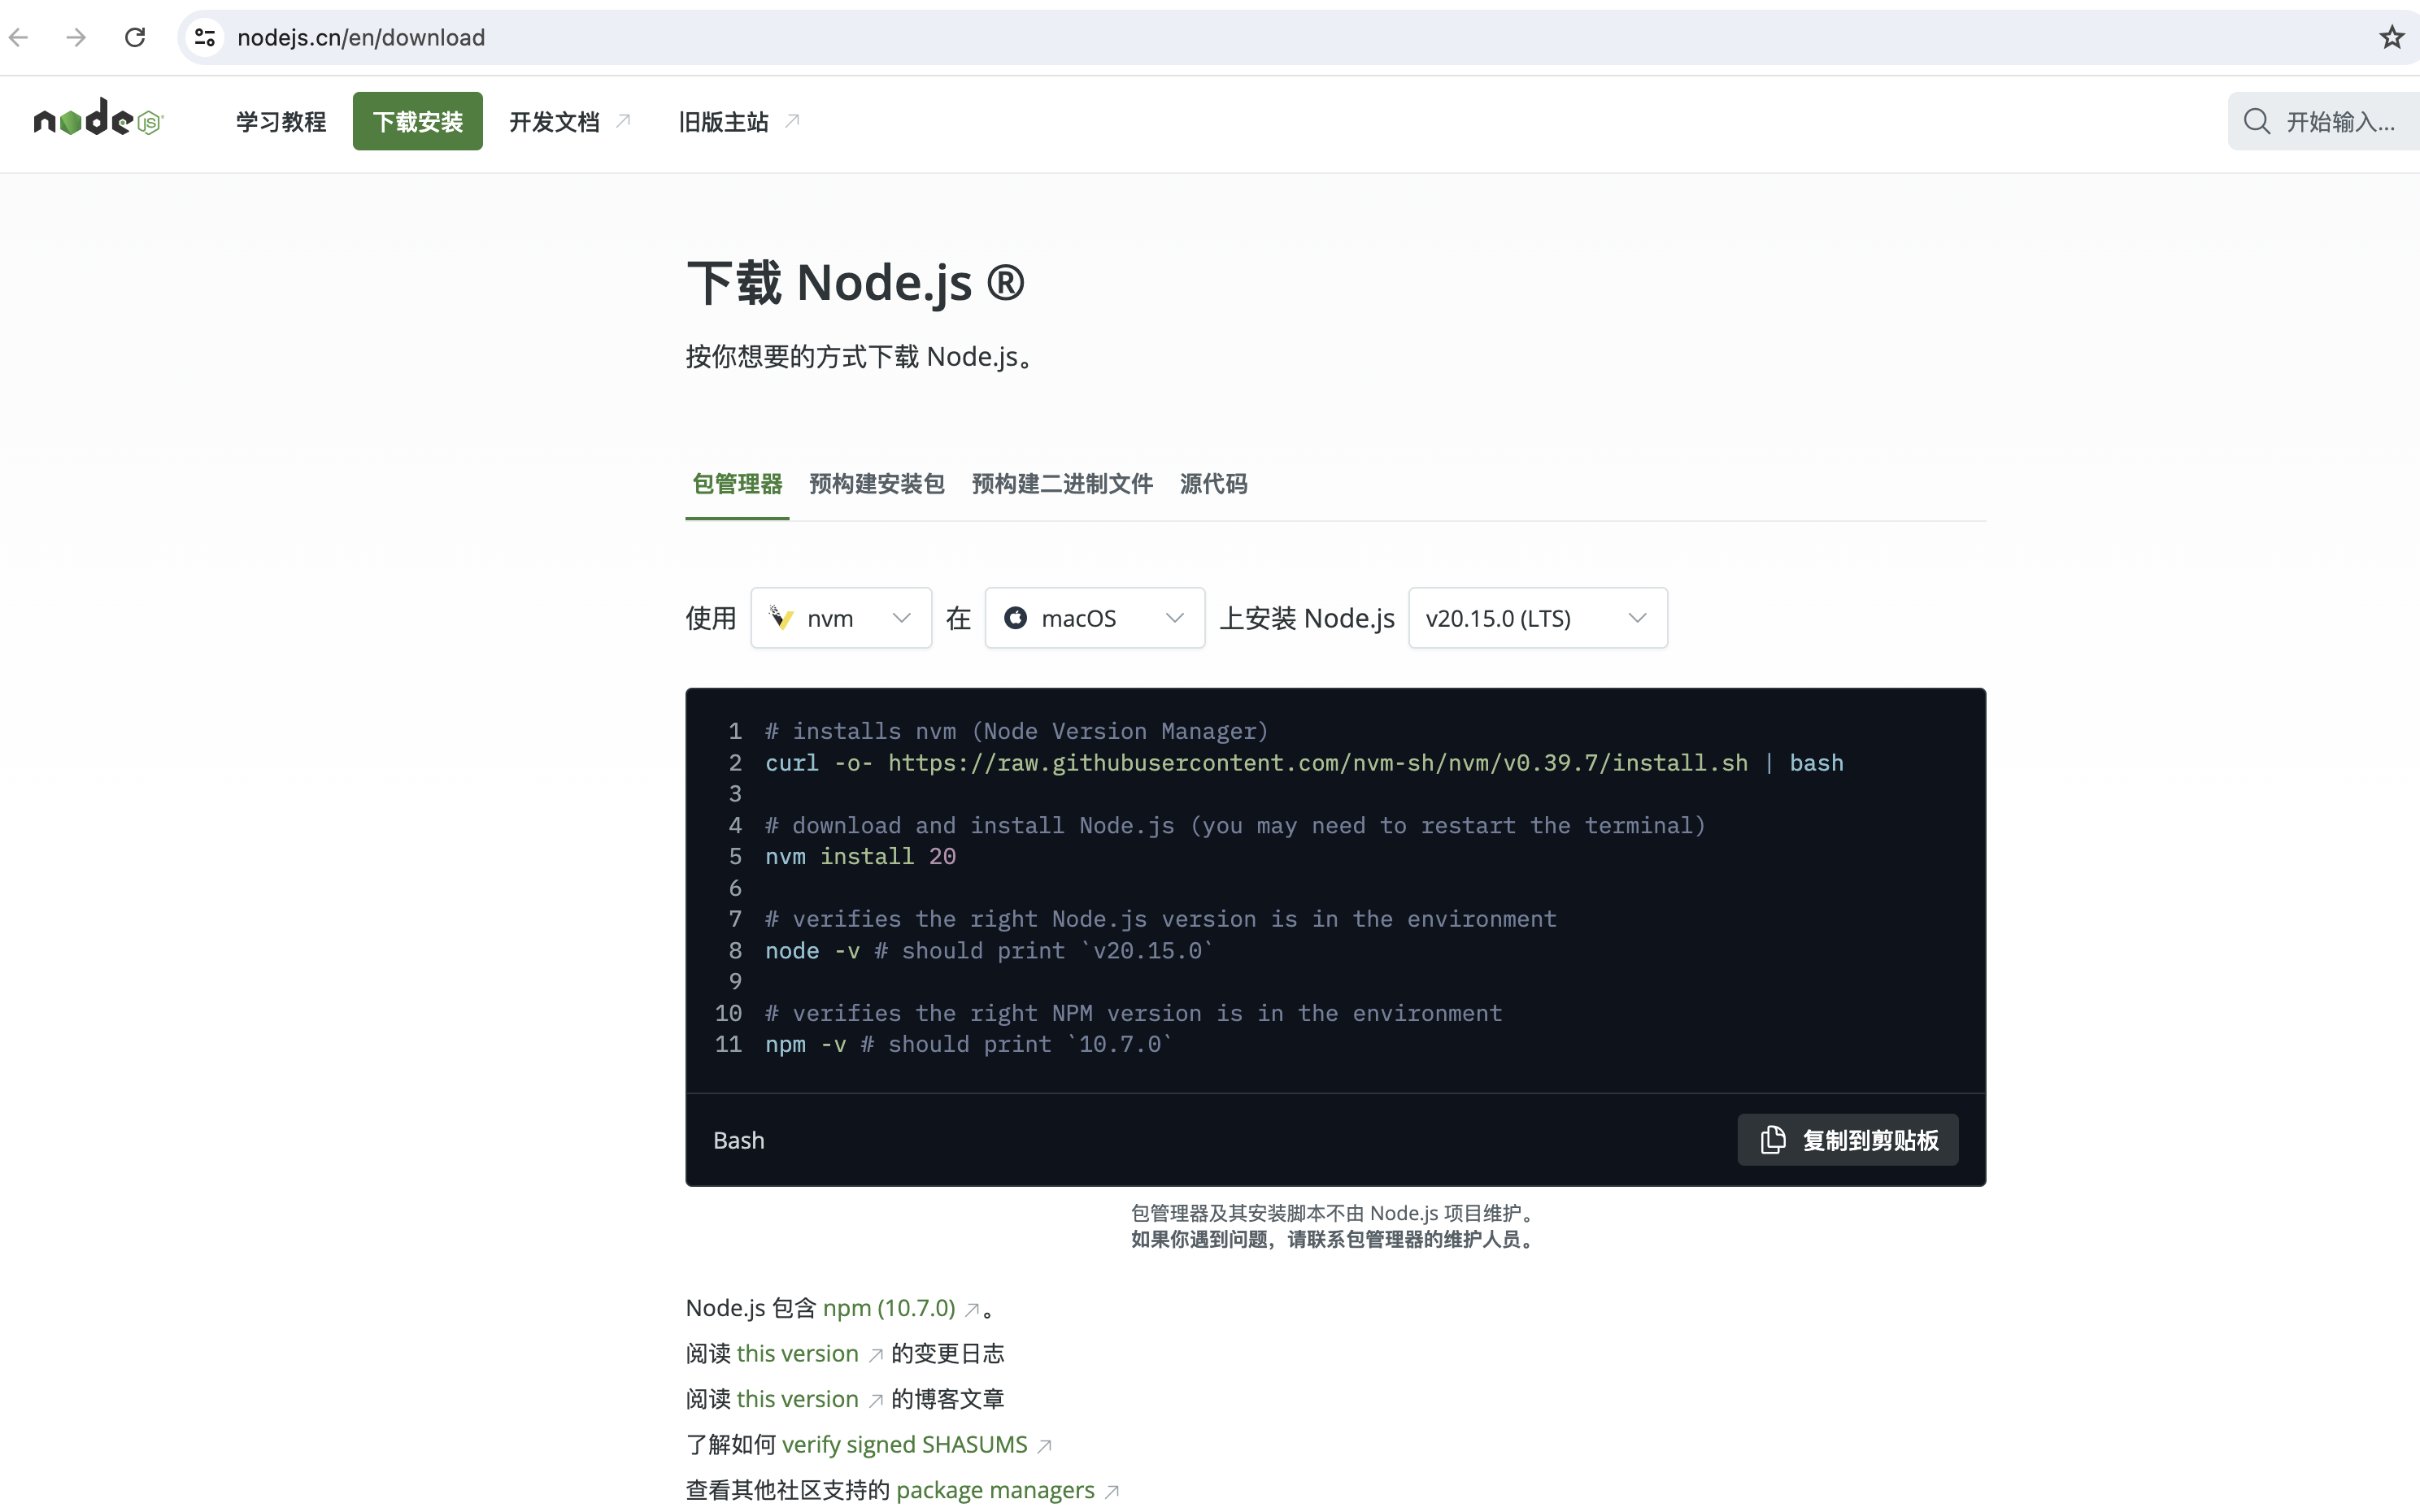Click external-link arrow next to 开发文档
This screenshot has height=1512, width=2420.
[x=623, y=121]
